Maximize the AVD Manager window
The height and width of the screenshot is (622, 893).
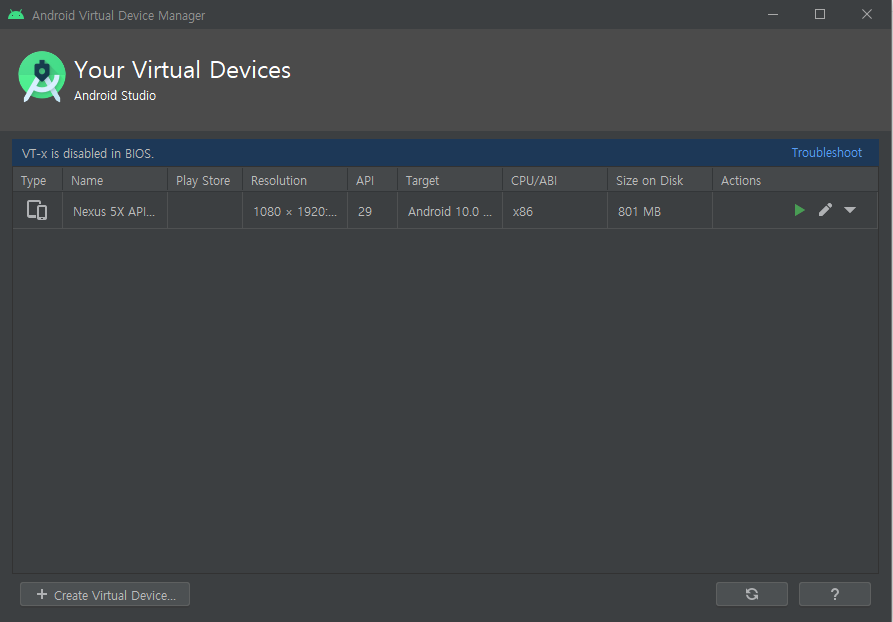coord(820,14)
